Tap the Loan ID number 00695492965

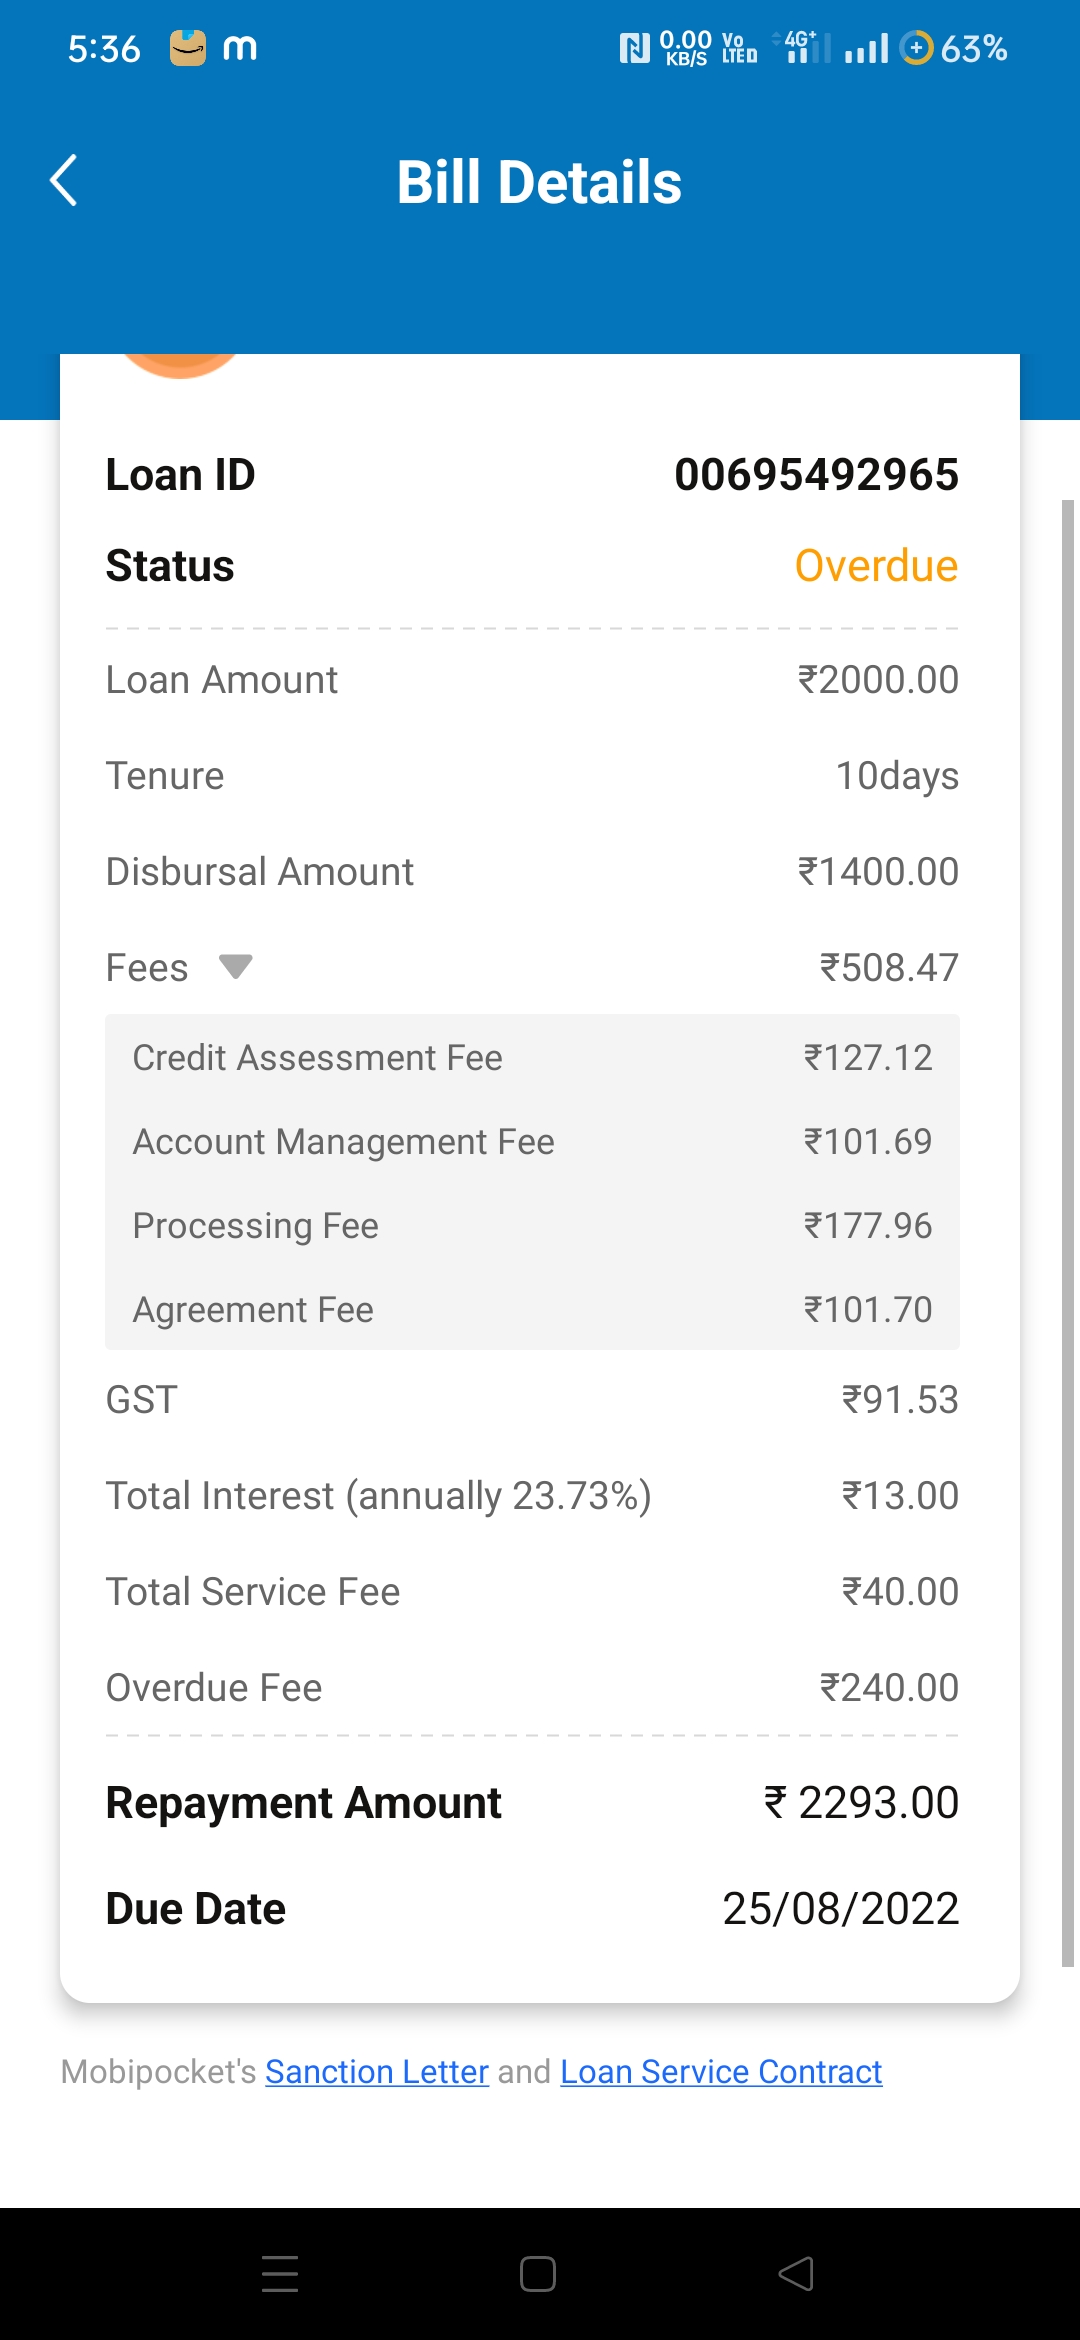[816, 475]
